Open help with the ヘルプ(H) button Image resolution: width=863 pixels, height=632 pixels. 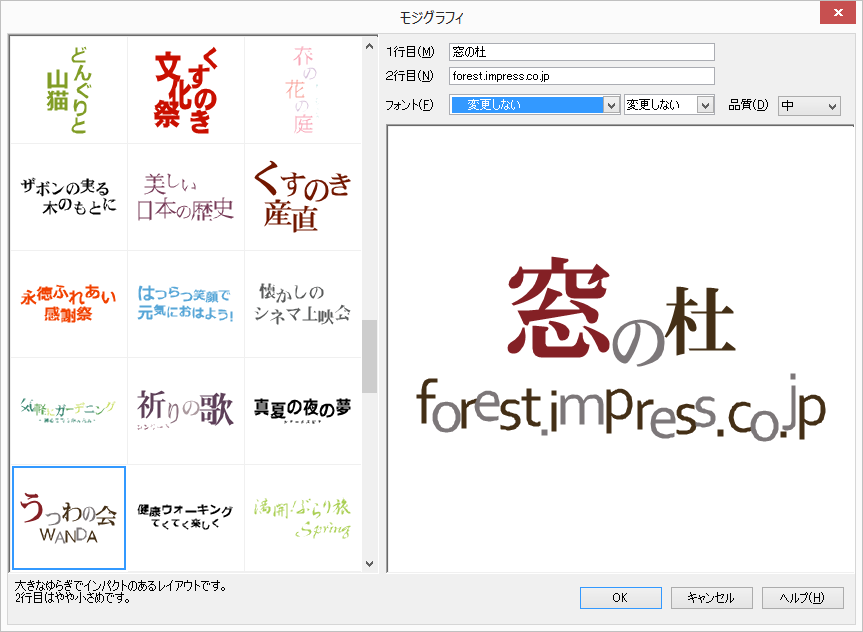(x=802, y=598)
